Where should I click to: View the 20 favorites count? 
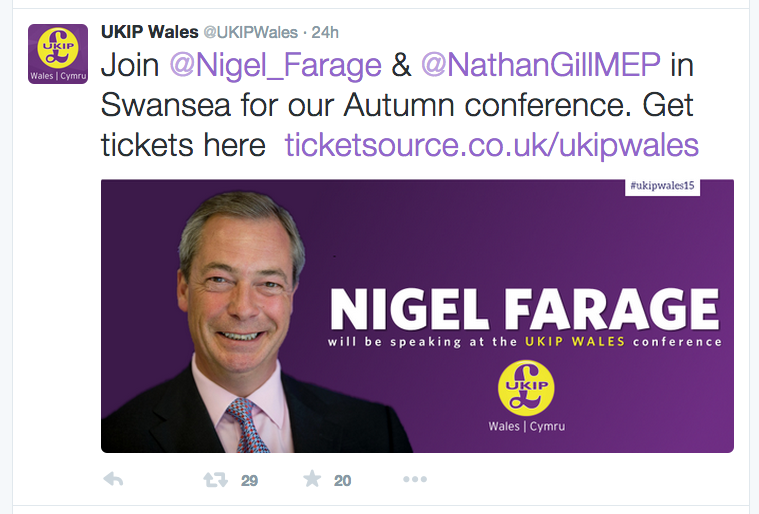[342, 481]
